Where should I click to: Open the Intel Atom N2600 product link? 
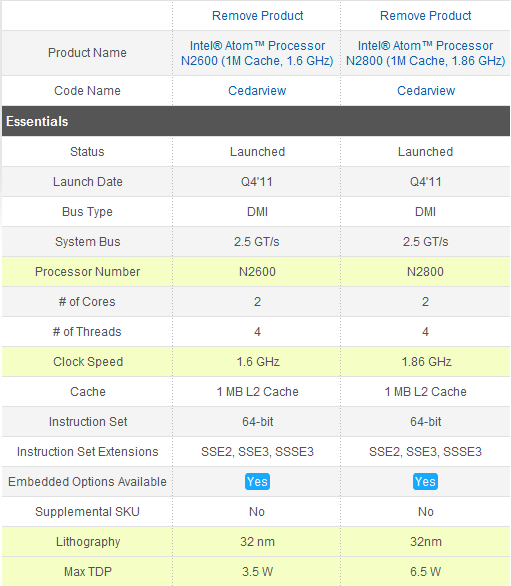257,53
